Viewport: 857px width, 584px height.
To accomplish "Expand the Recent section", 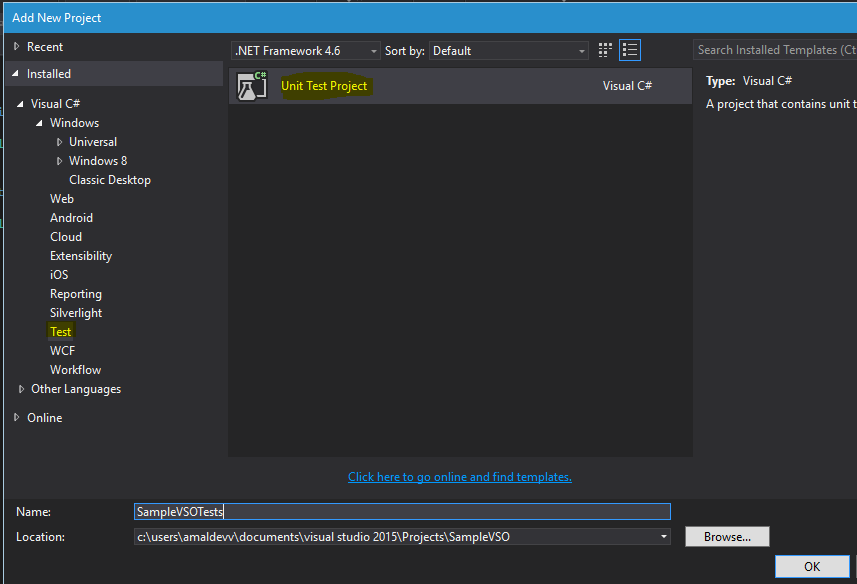I will 16,47.
